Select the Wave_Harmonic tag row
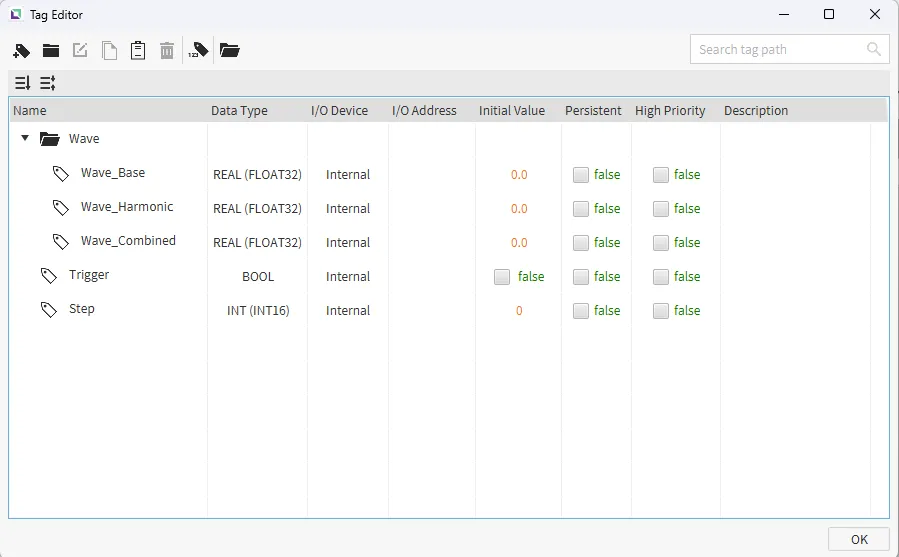This screenshot has height=557, width=899. click(x=127, y=207)
